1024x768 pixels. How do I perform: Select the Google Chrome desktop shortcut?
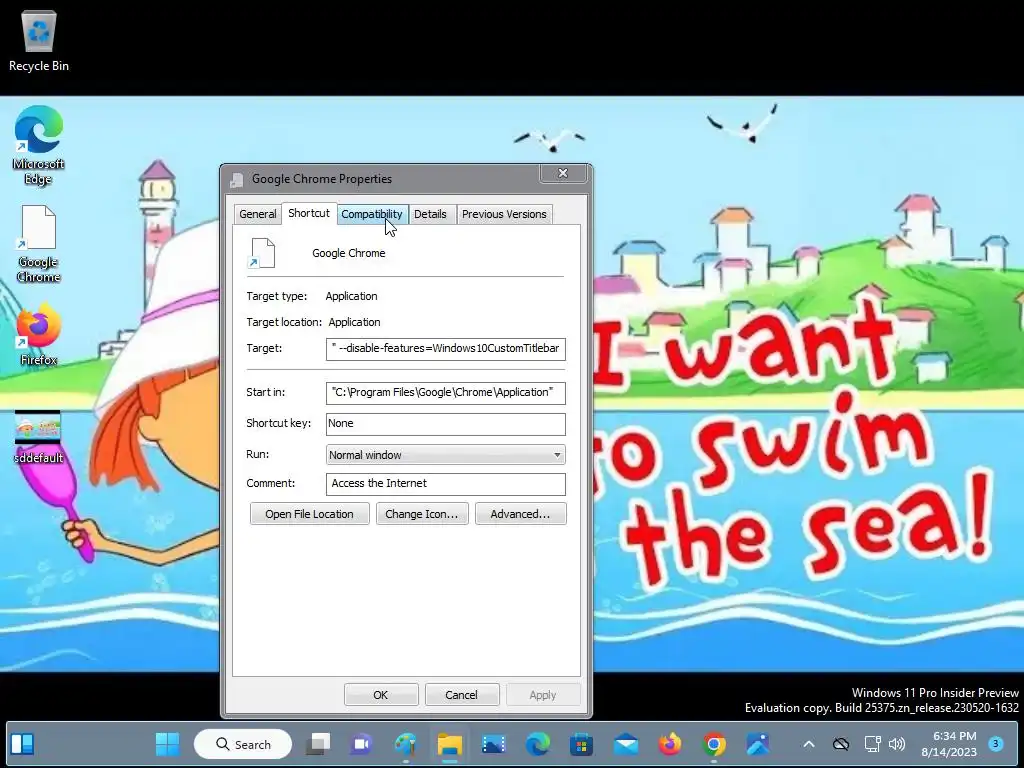click(39, 244)
